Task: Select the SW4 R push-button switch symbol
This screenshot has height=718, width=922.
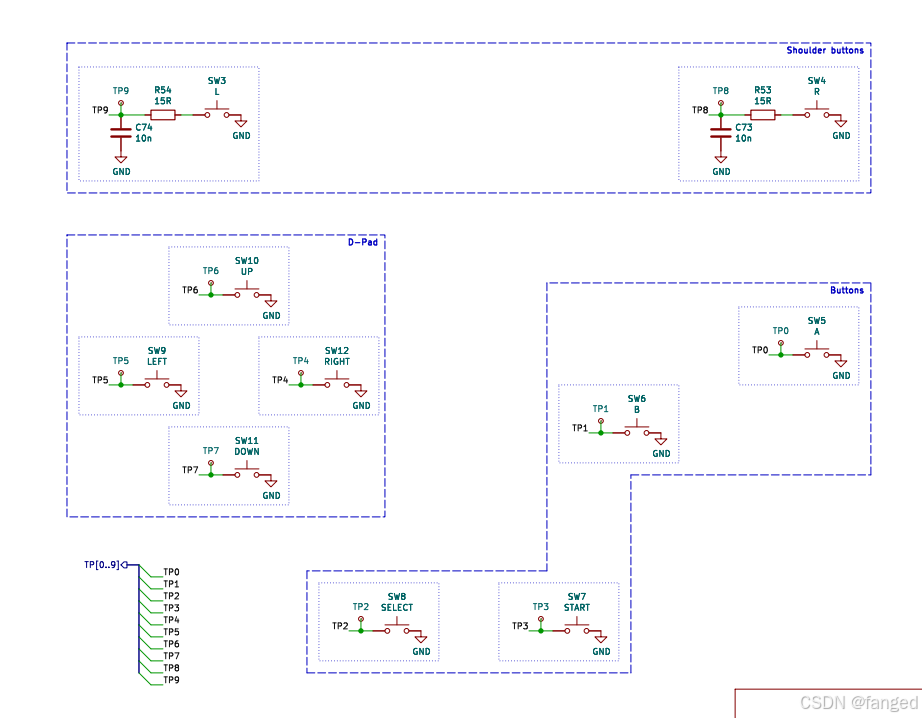Action: (816, 111)
